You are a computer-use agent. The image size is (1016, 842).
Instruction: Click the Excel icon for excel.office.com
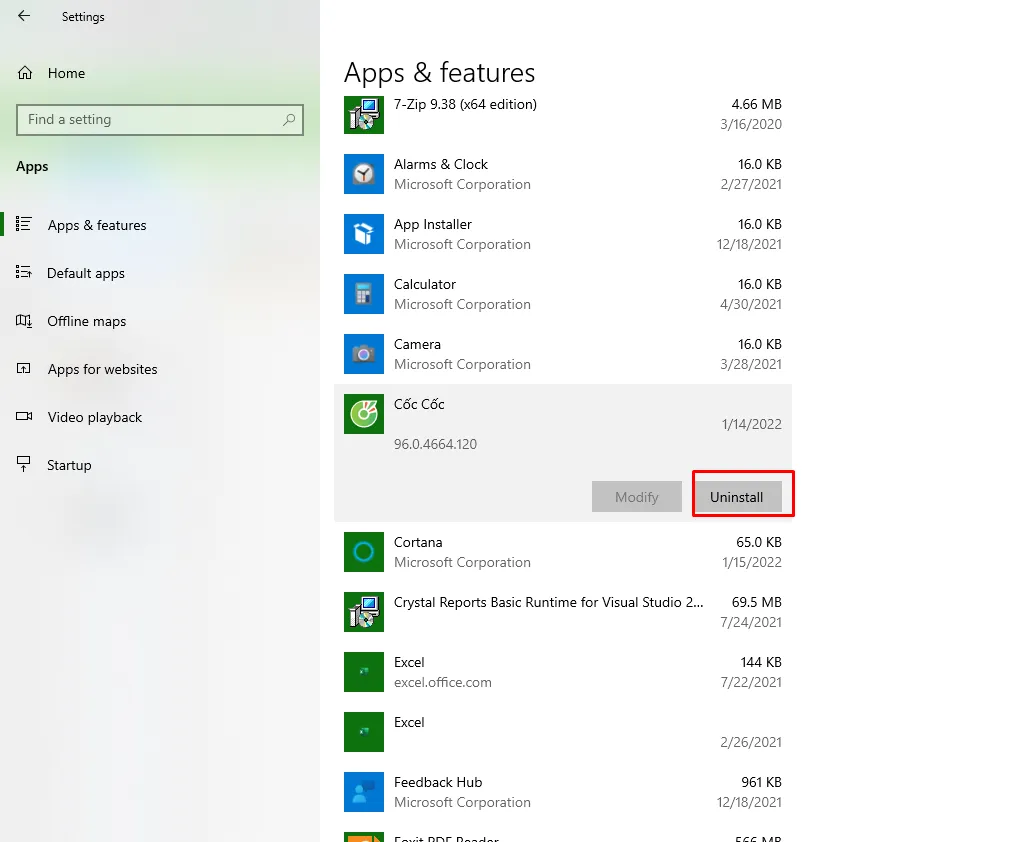point(363,672)
